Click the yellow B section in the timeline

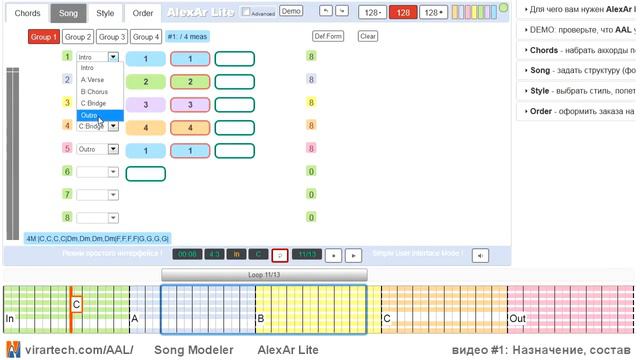click(x=318, y=309)
